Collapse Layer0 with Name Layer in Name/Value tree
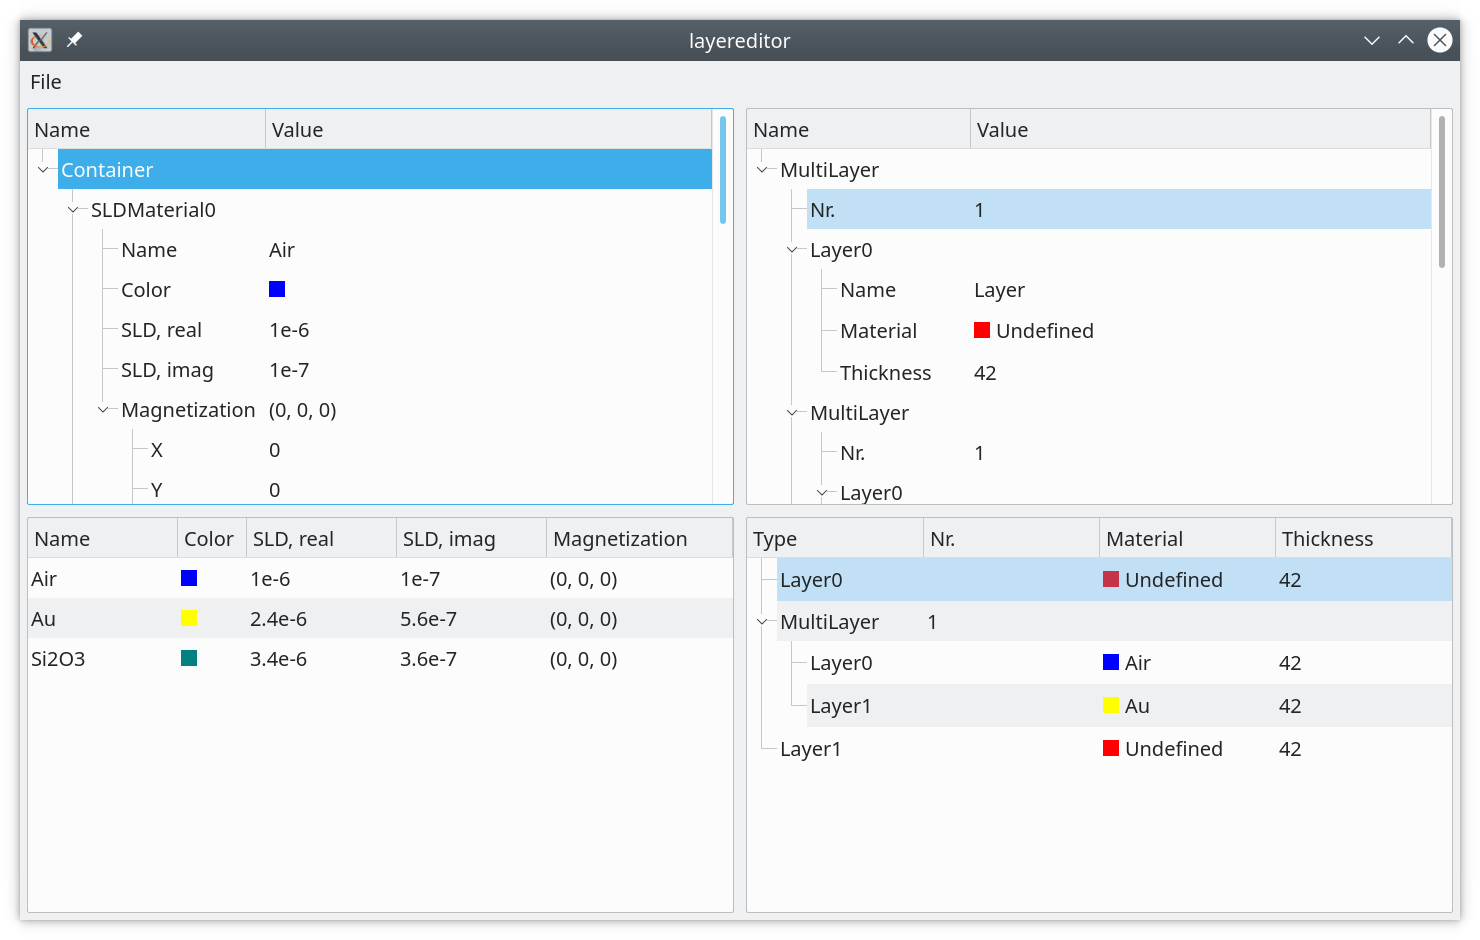The image size is (1480, 940). click(792, 250)
